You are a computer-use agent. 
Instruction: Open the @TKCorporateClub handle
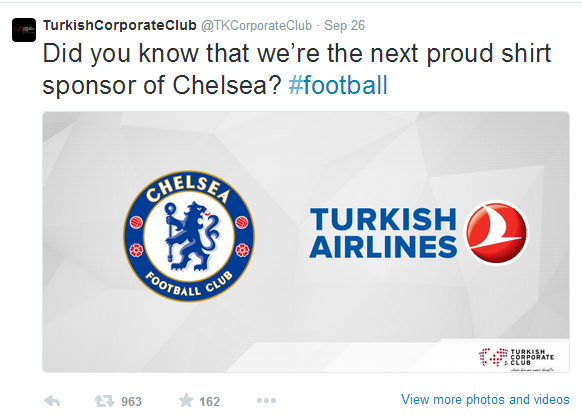tap(256, 25)
